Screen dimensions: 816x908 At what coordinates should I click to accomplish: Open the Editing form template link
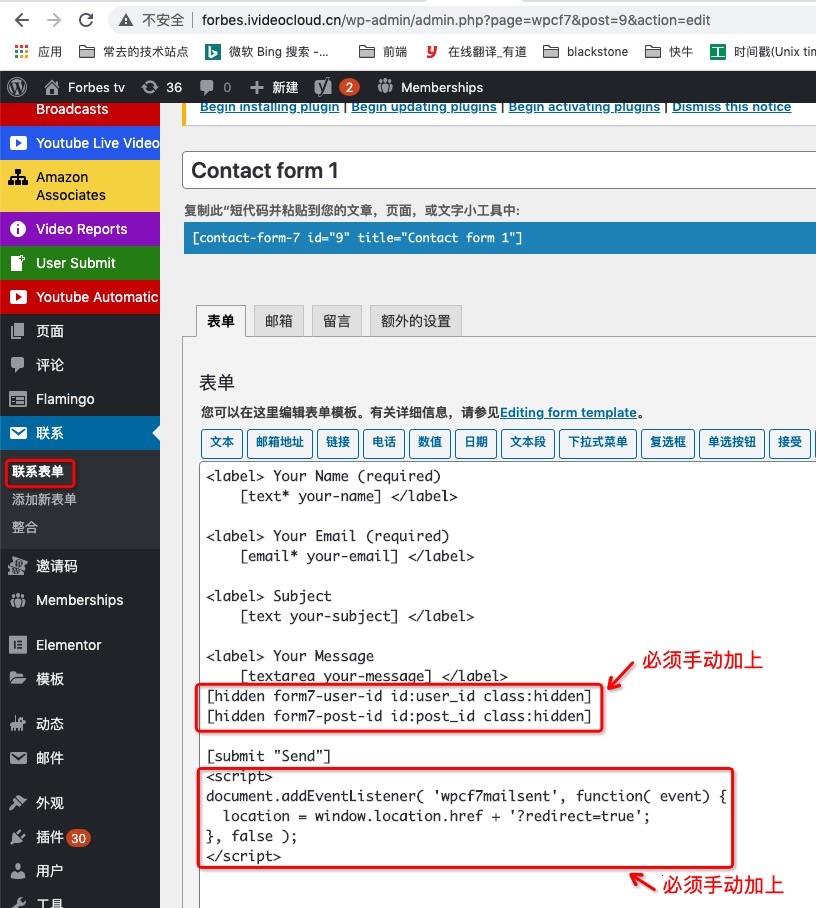[568, 412]
